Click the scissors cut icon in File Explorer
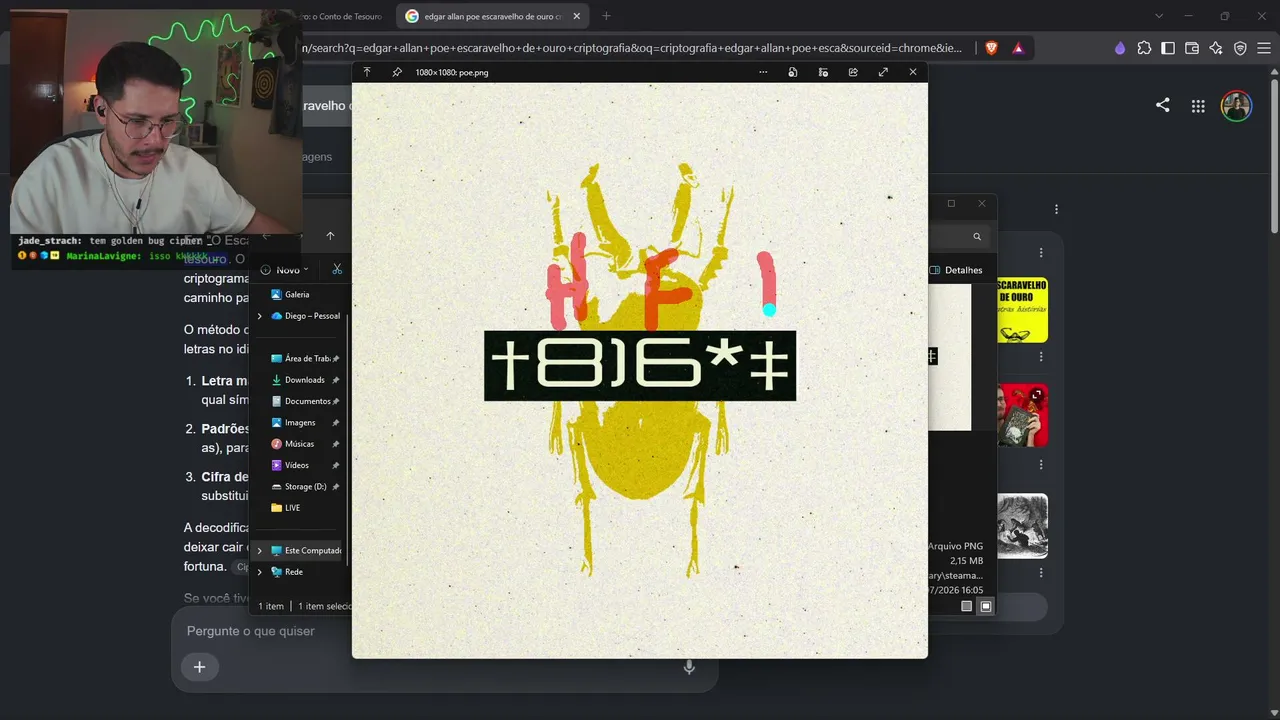The image size is (1280, 720). pyautogui.click(x=337, y=269)
